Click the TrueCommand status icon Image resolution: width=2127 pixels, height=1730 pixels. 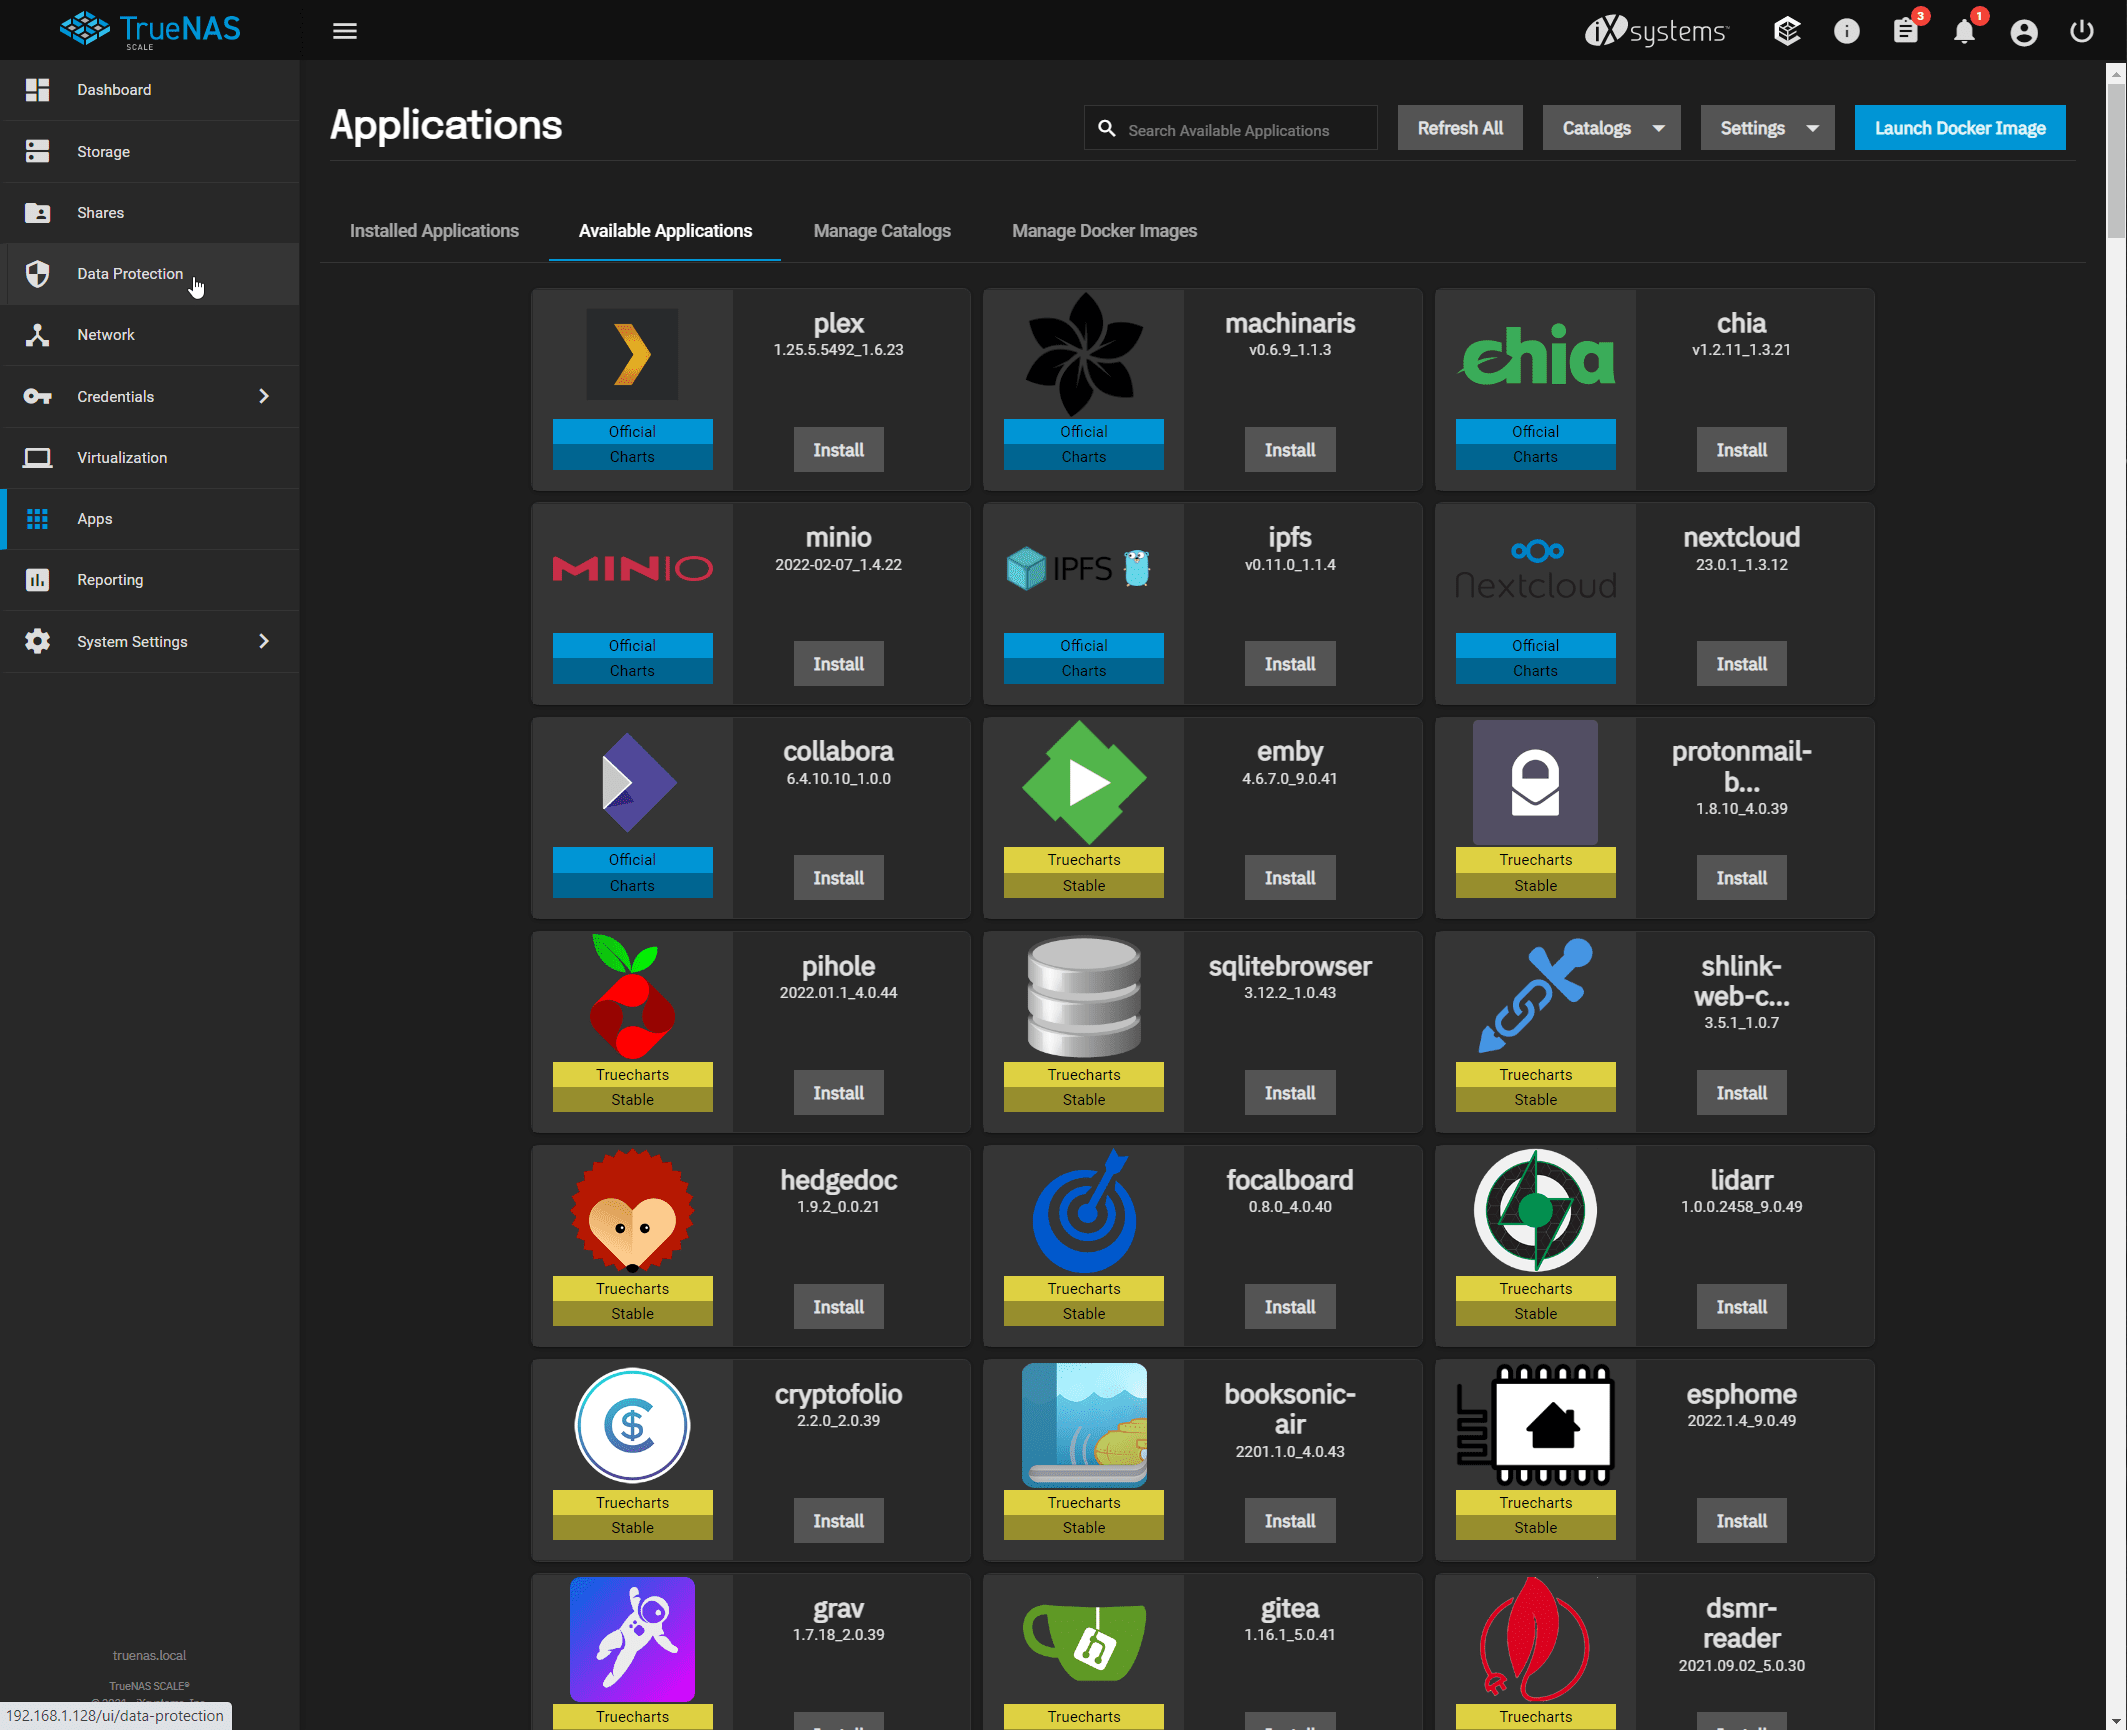point(1787,32)
